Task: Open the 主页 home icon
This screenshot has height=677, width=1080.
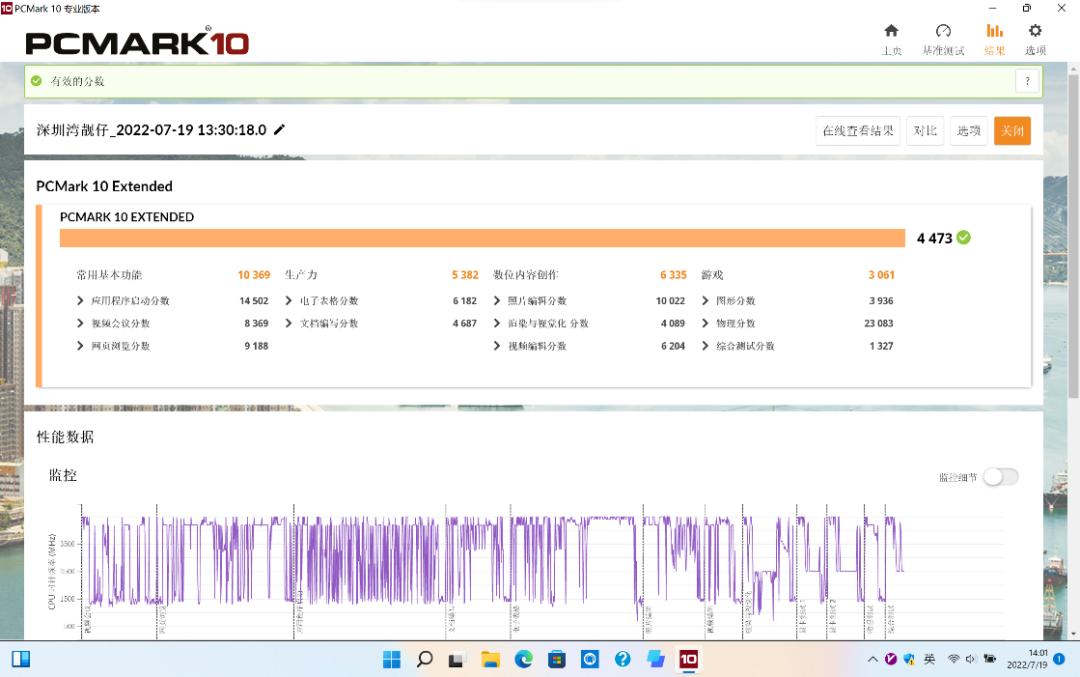Action: point(891,31)
